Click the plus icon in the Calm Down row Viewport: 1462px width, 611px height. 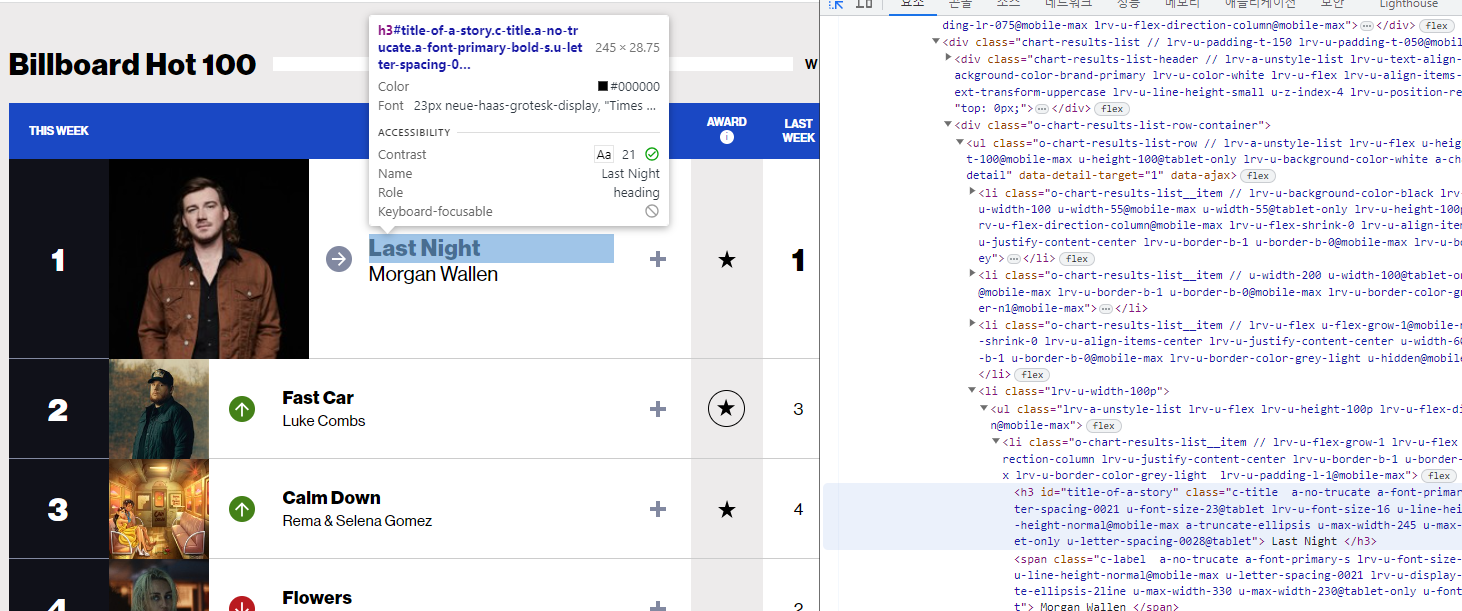[x=658, y=509]
